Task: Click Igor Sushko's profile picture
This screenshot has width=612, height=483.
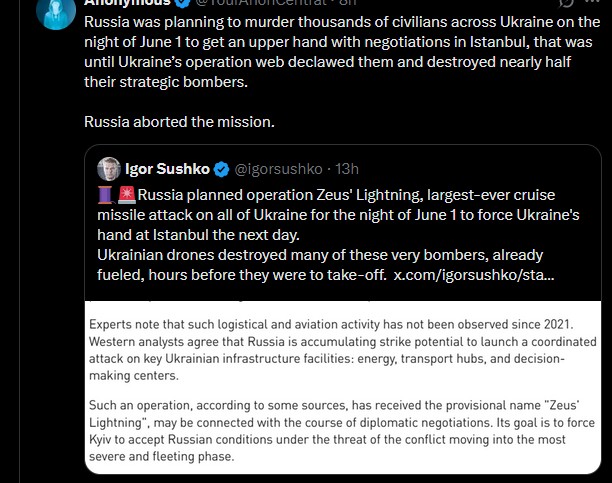Action: [x=109, y=169]
